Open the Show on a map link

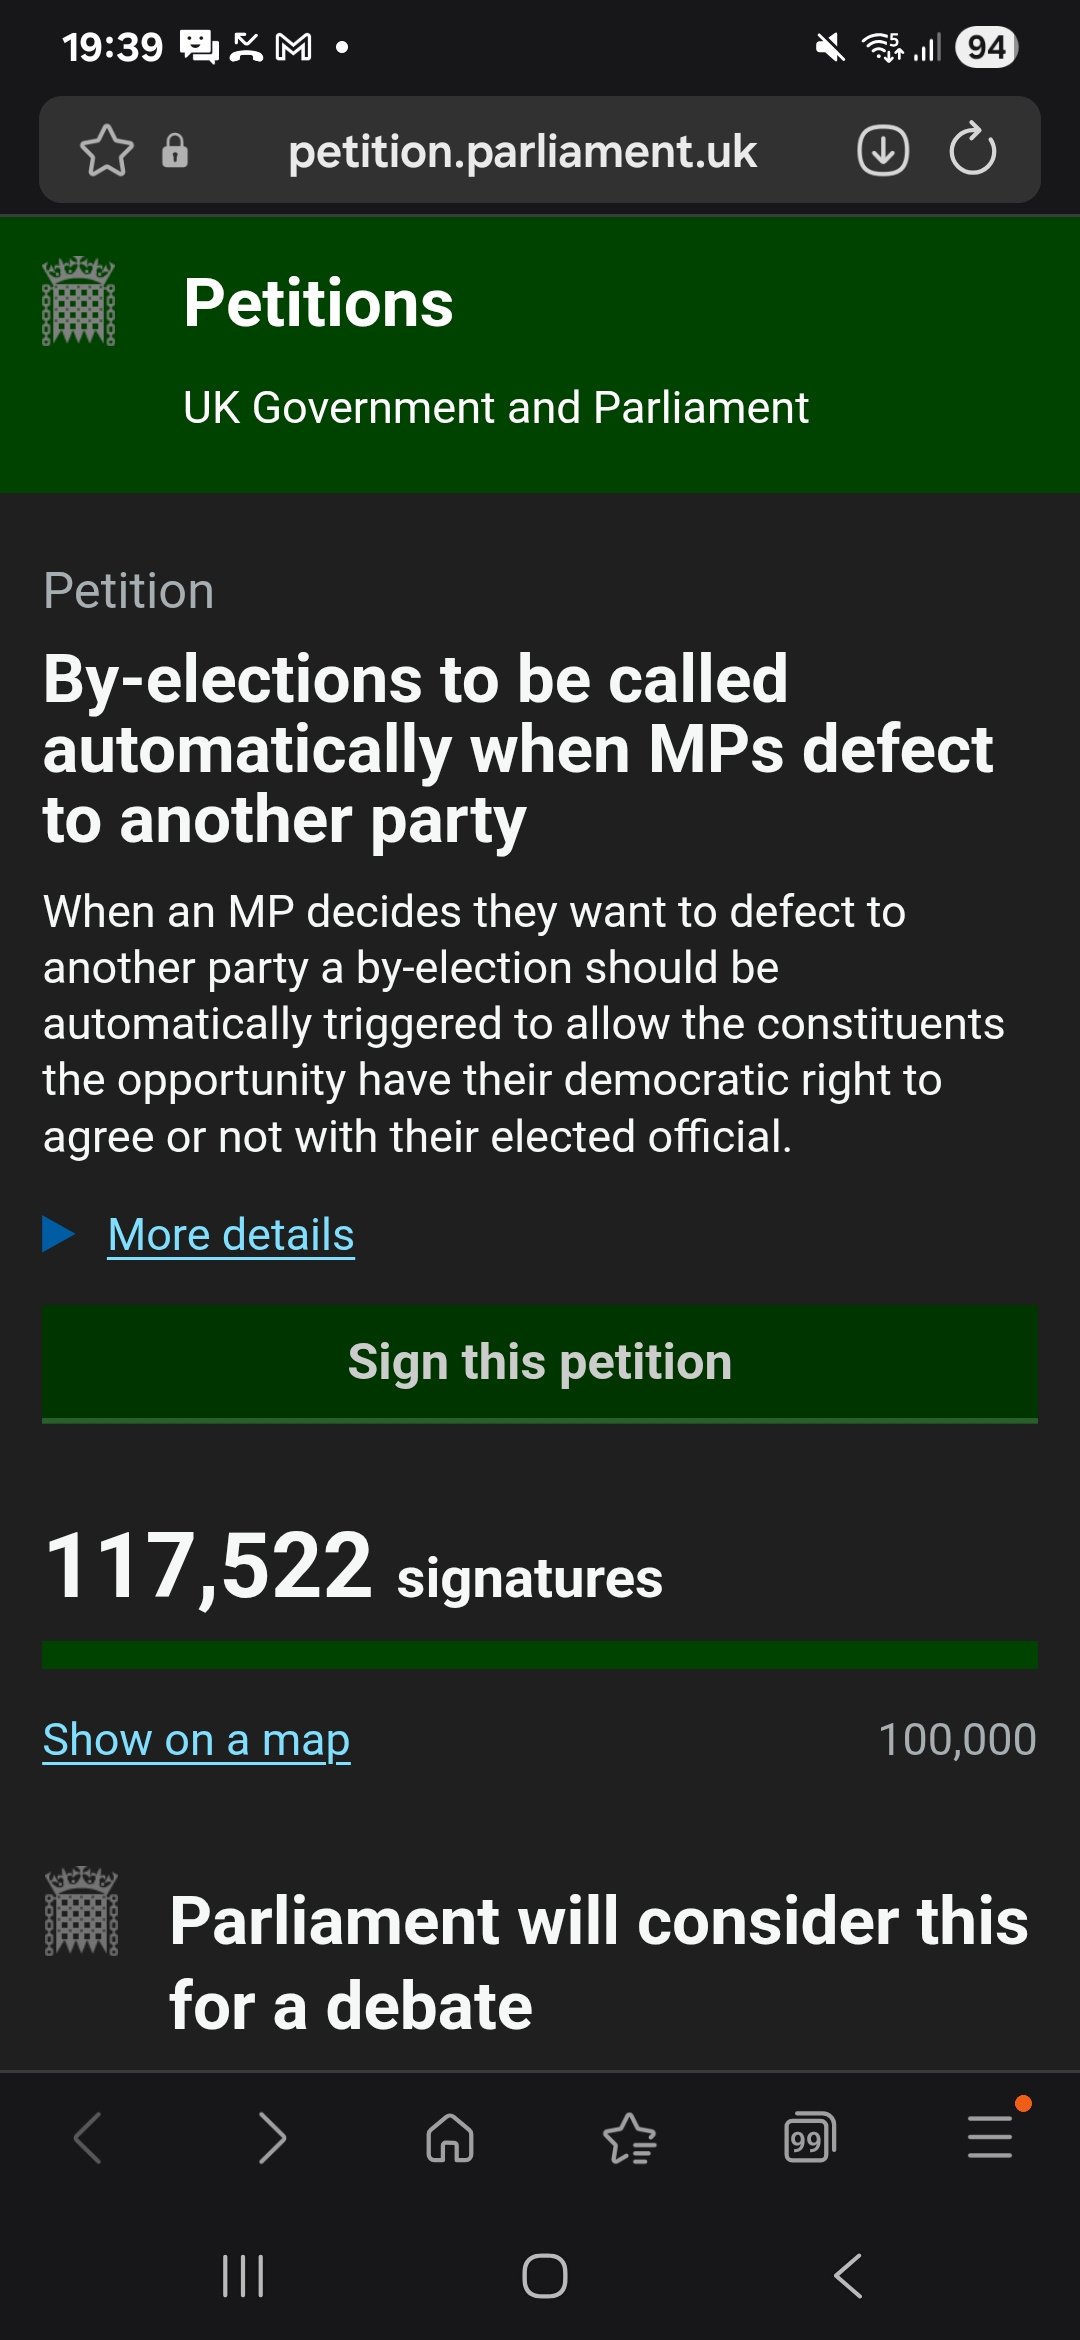[197, 1740]
